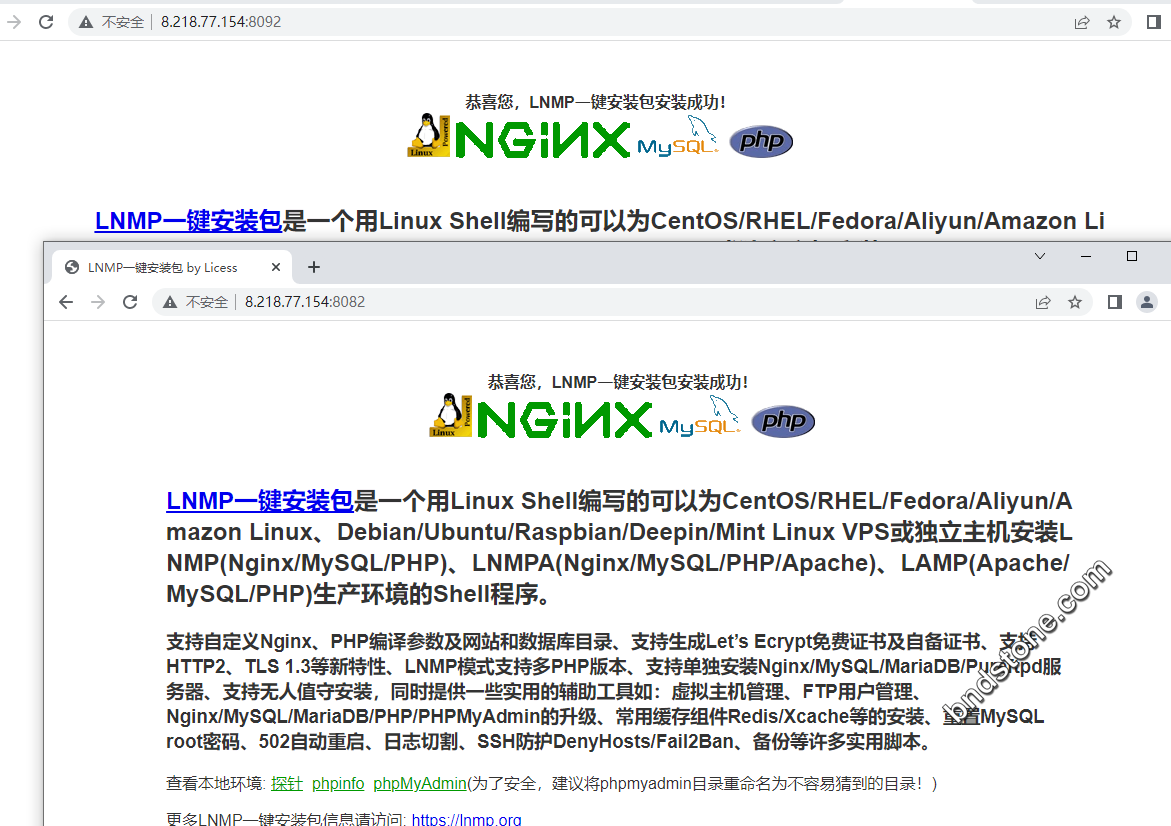Click the front window heading 恭喜您，LNMP一键安装包安装成功!
This screenshot has width=1171, height=826.
tap(618, 382)
